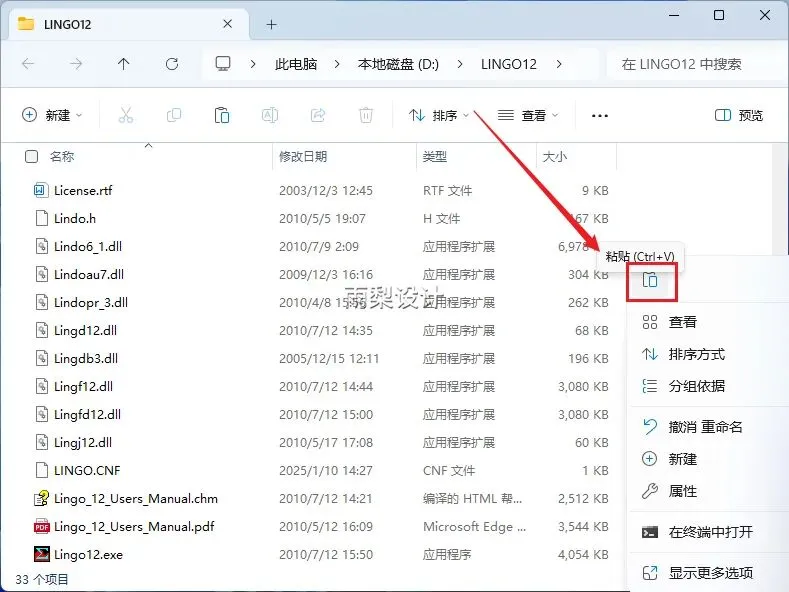
Task: Choose 撤消 重命名 from context menu
Action: [x=709, y=427]
